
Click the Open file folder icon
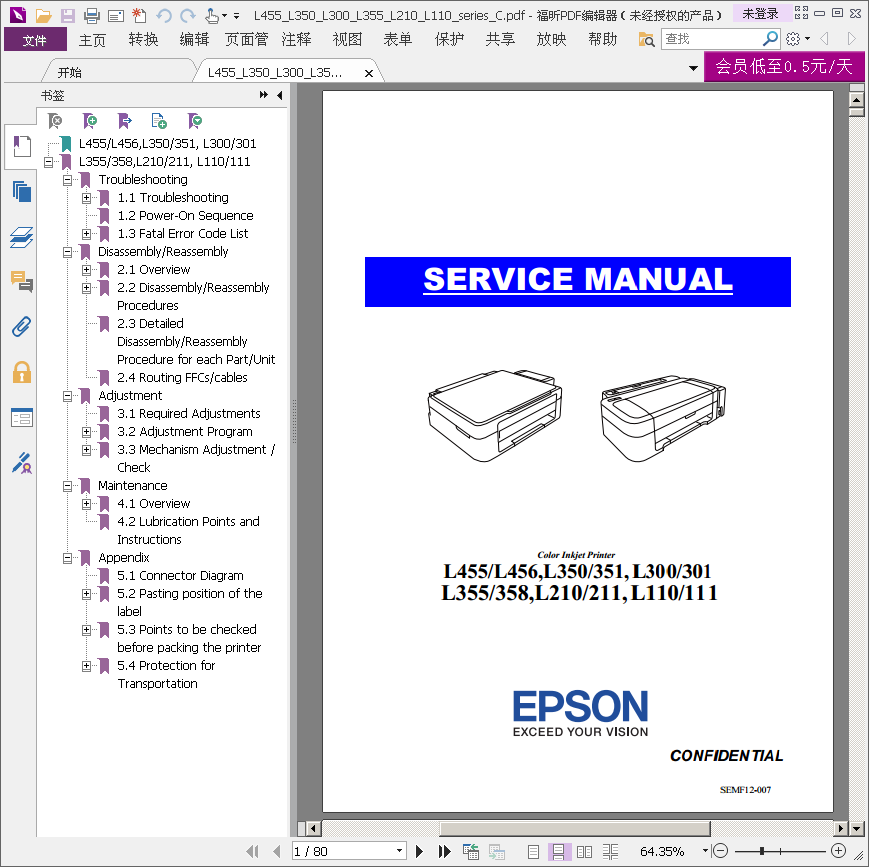click(44, 15)
